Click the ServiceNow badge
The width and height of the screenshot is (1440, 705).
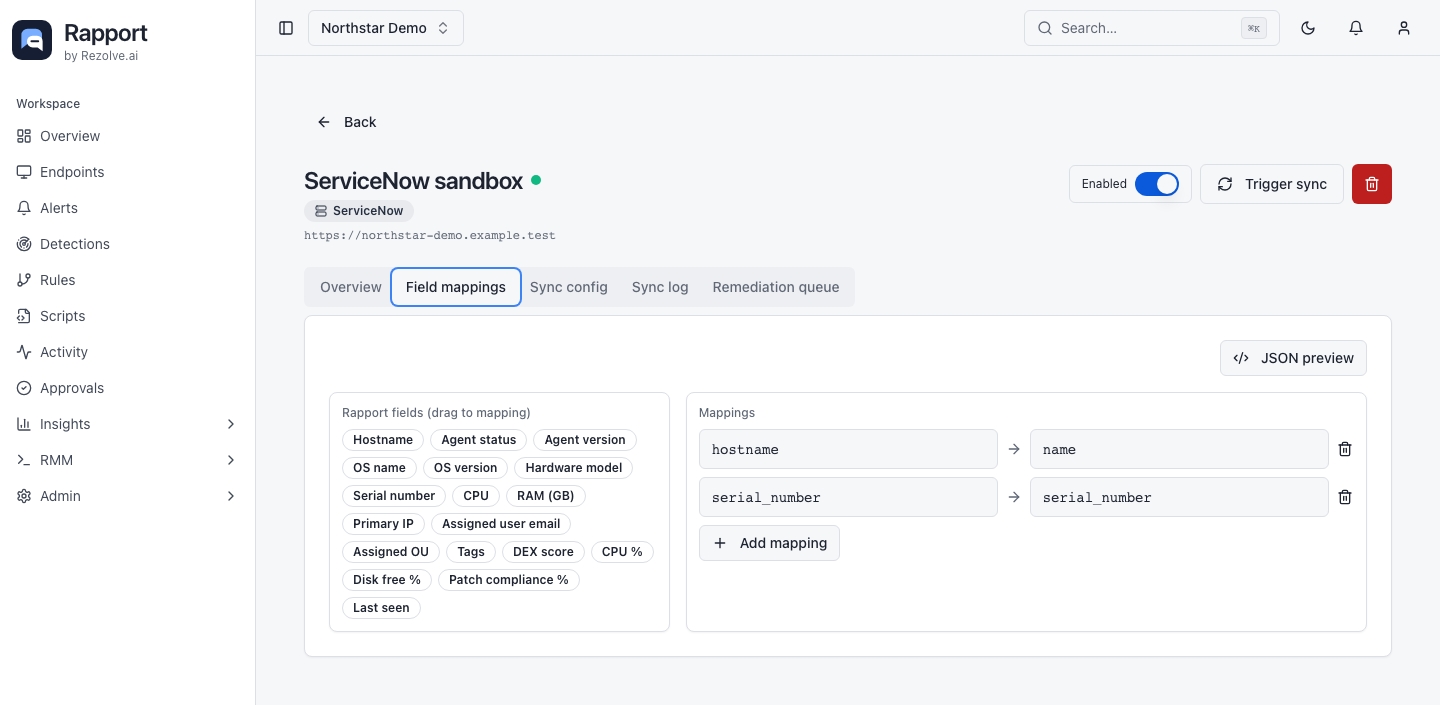click(x=359, y=211)
